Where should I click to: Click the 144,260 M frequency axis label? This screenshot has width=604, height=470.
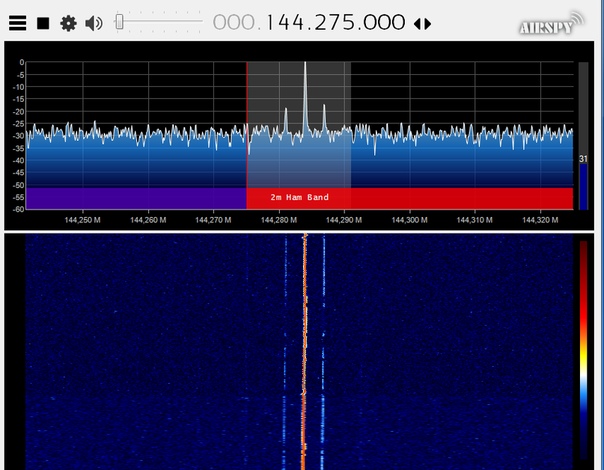(148, 220)
